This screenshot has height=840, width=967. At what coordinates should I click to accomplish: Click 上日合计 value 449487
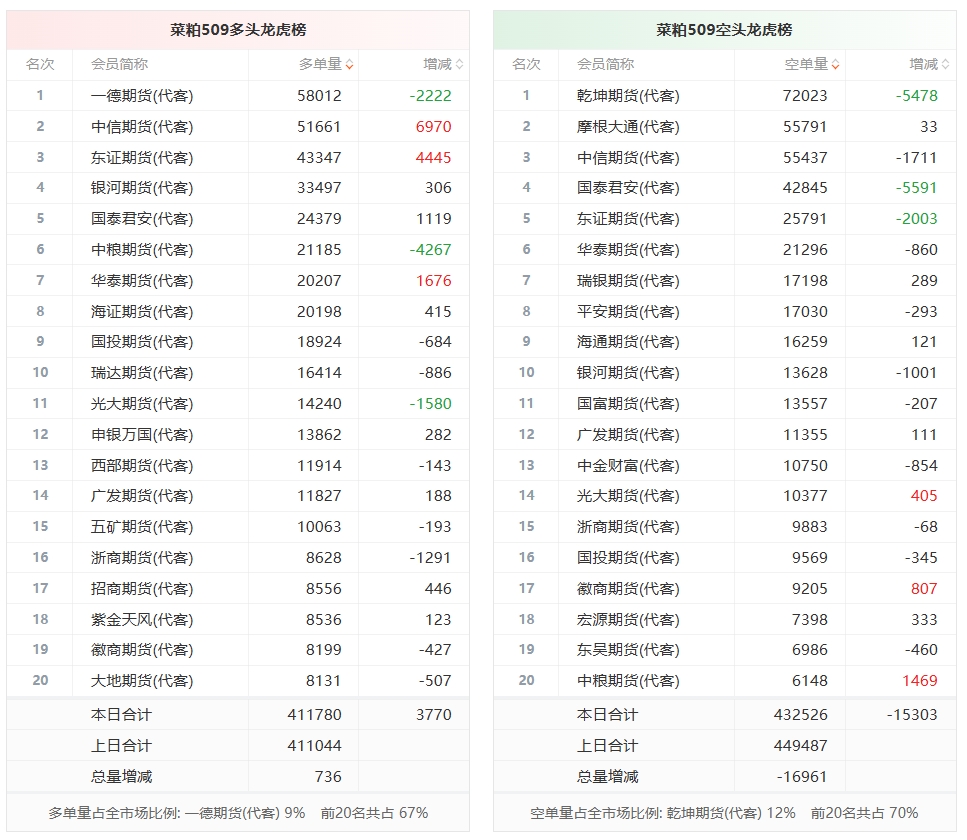pyautogui.click(x=800, y=745)
